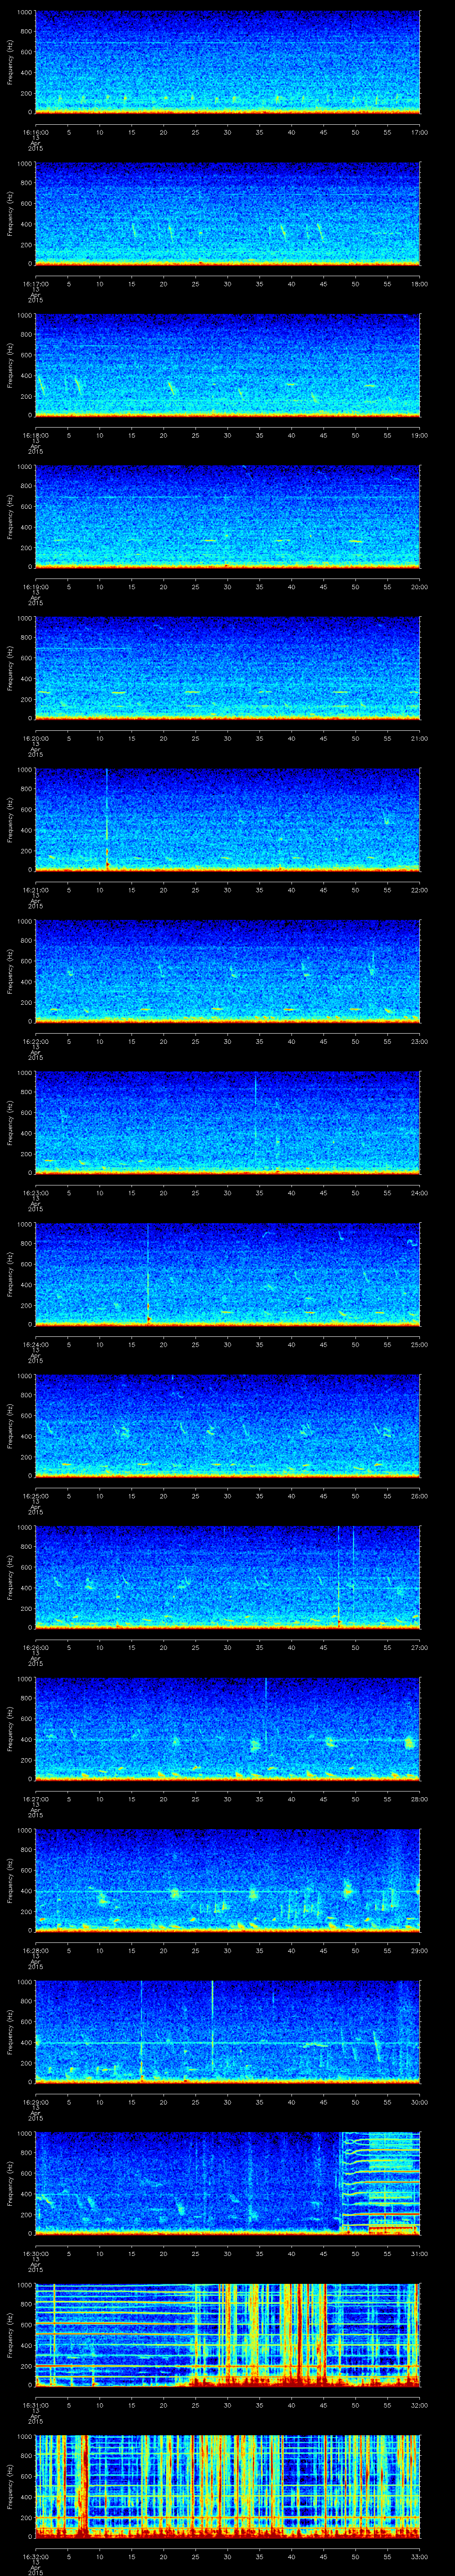Click the Frequency (Hz) axis label of the 16:16:00 panel

(10, 62)
